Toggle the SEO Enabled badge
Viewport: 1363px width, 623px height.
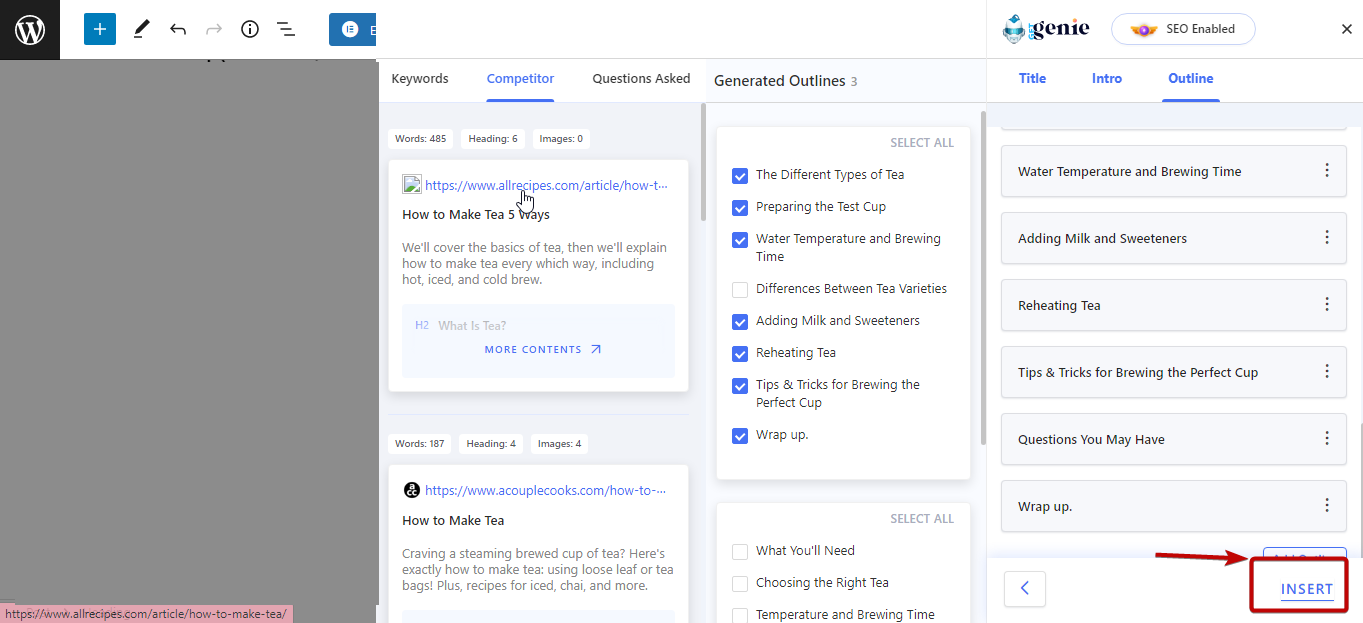point(1183,29)
